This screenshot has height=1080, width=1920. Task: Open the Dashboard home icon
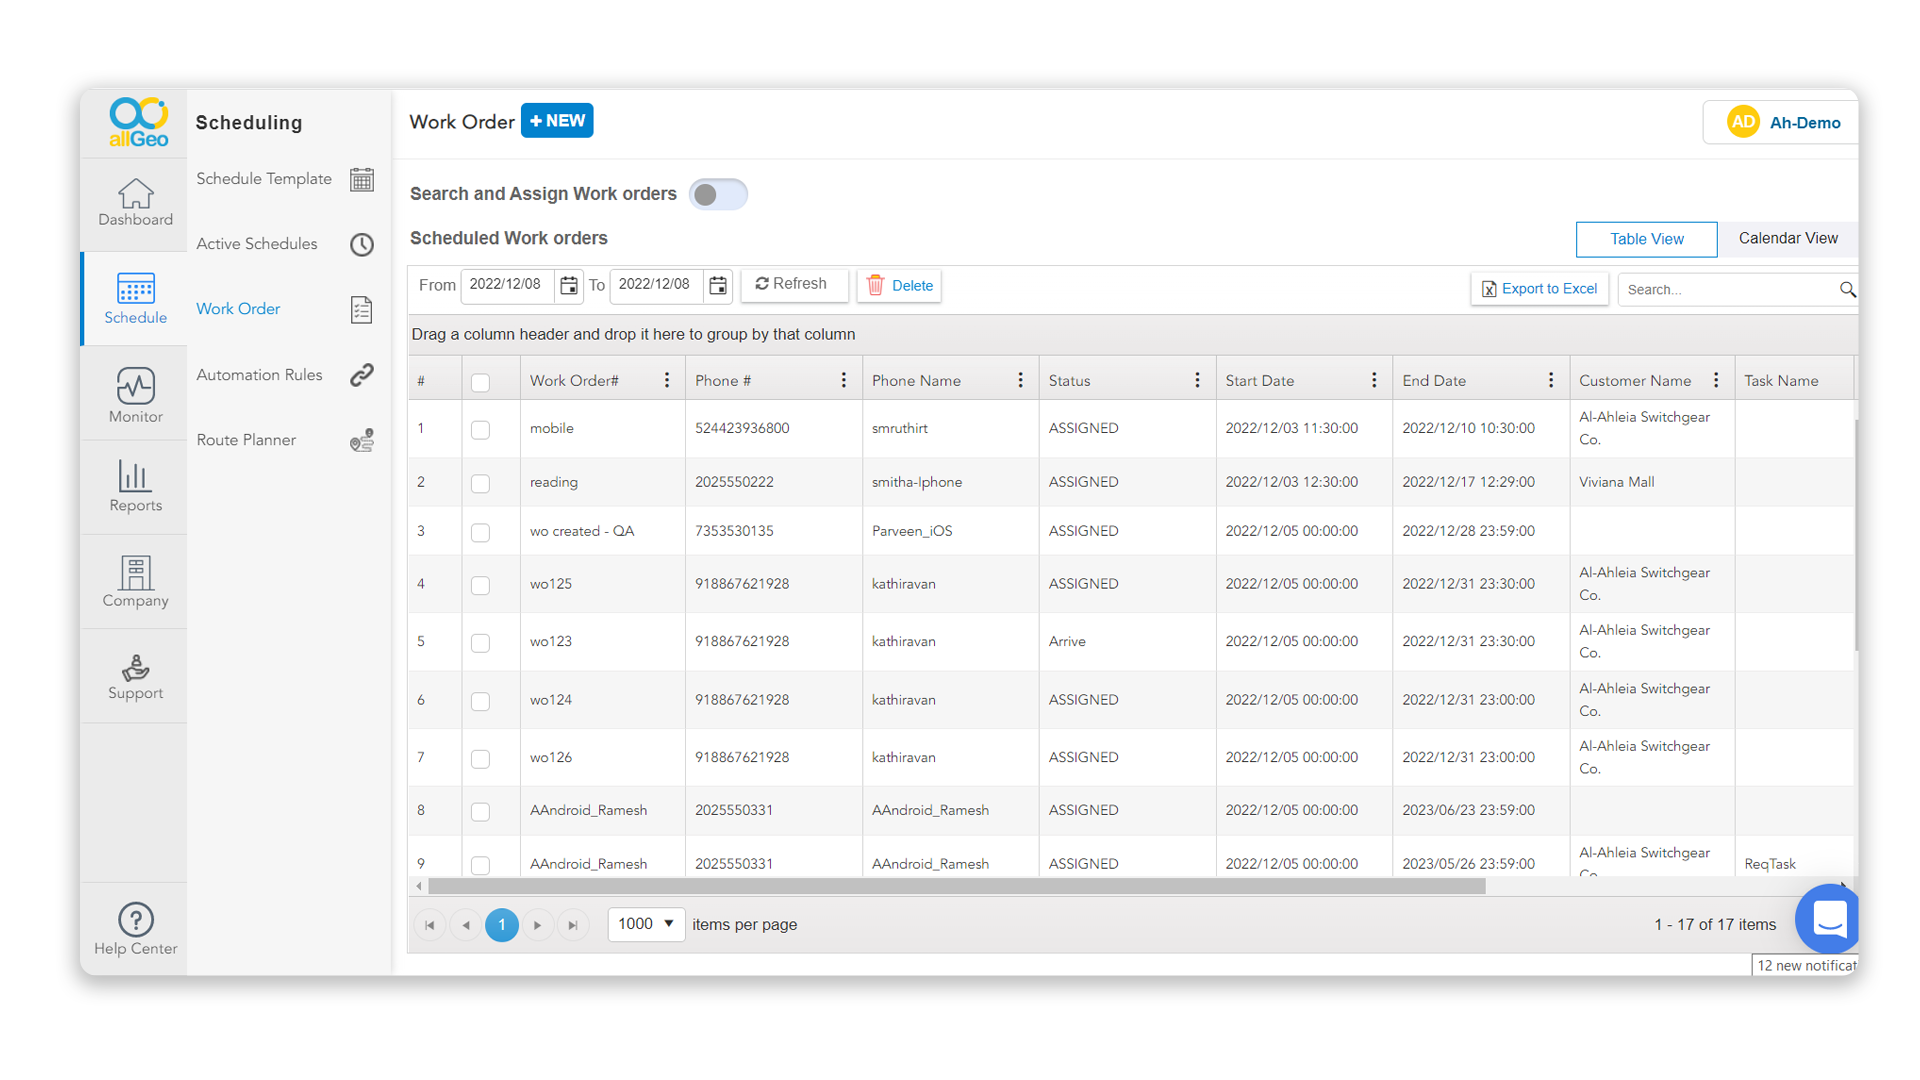pyautogui.click(x=135, y=194)
